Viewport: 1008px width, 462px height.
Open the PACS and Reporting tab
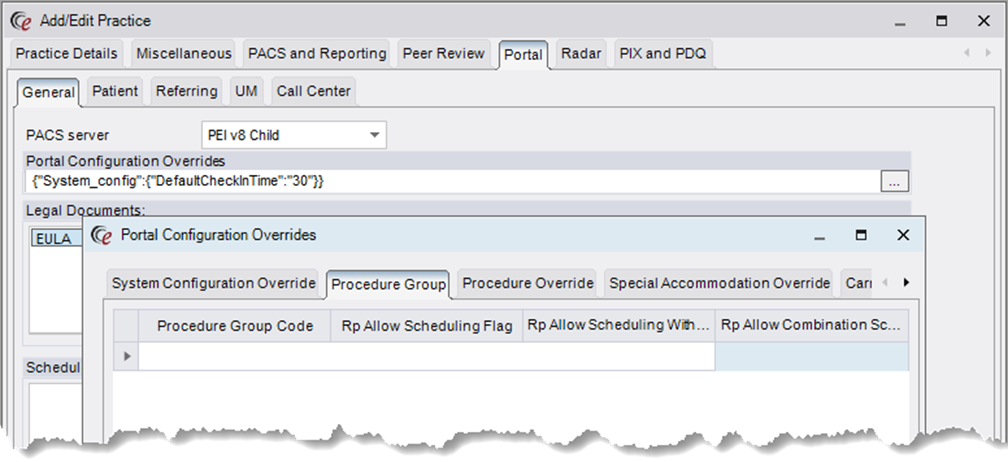pos(317,54)
